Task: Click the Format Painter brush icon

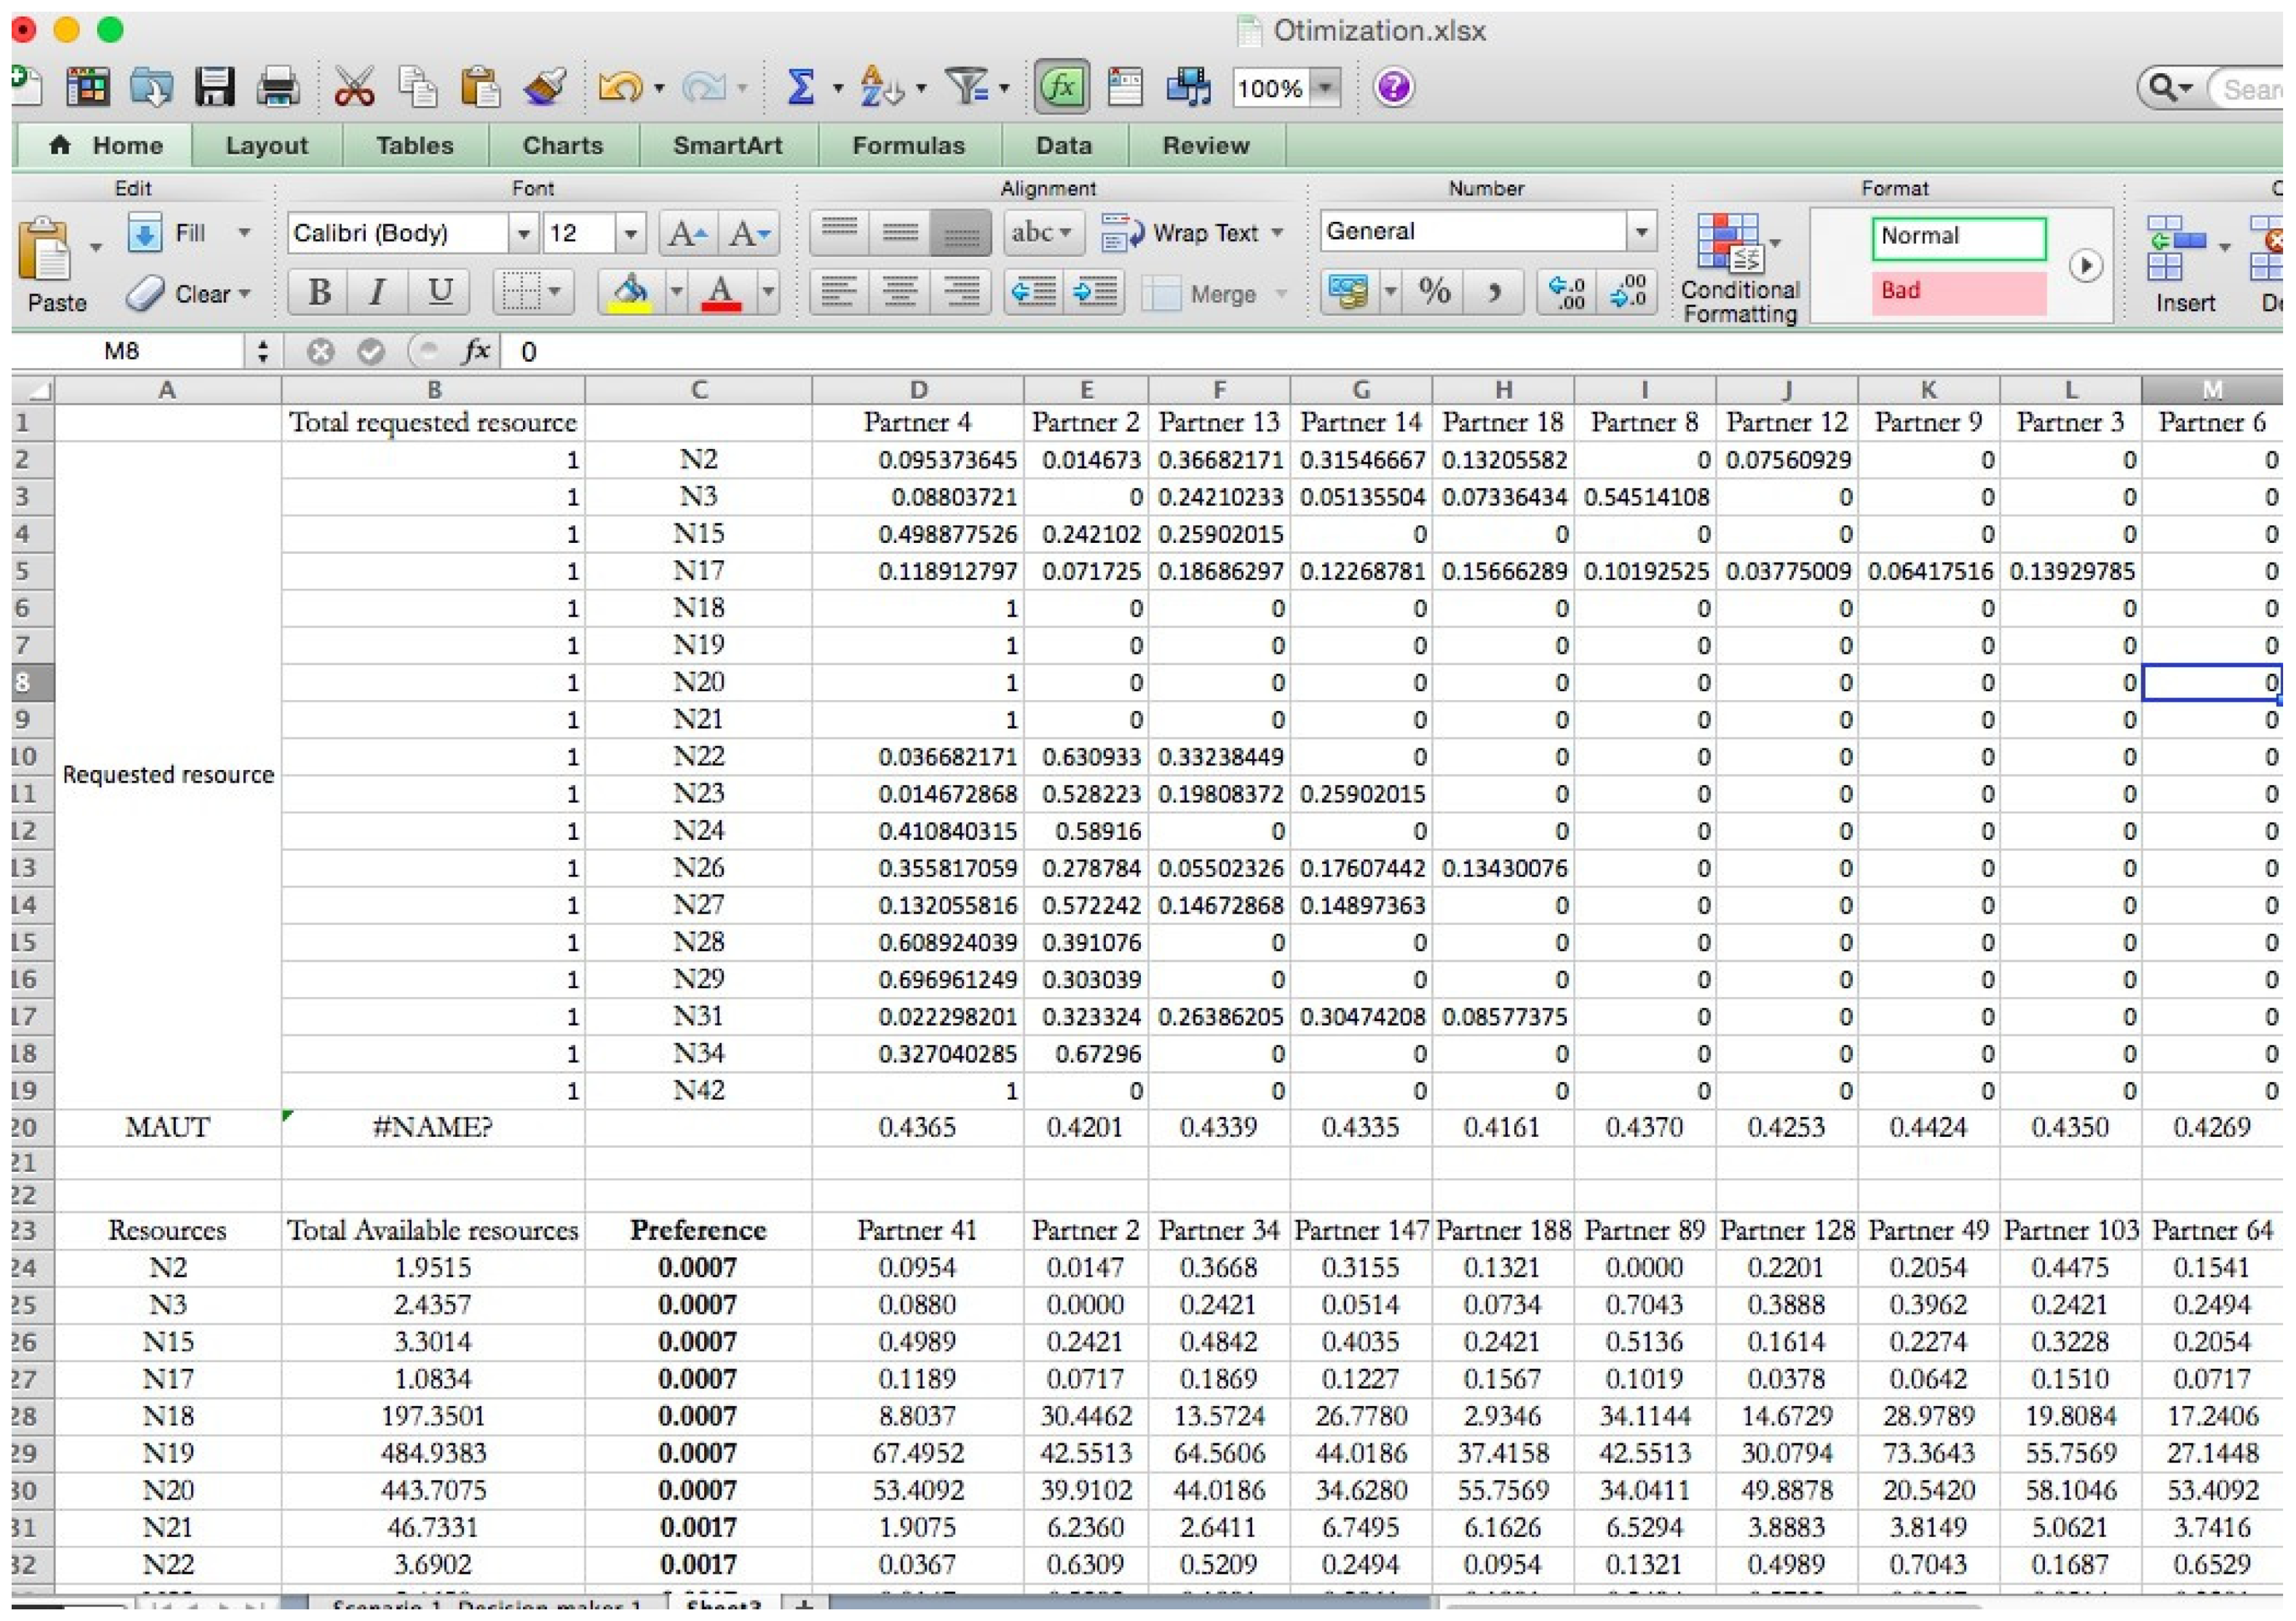Action: point(545,87)
